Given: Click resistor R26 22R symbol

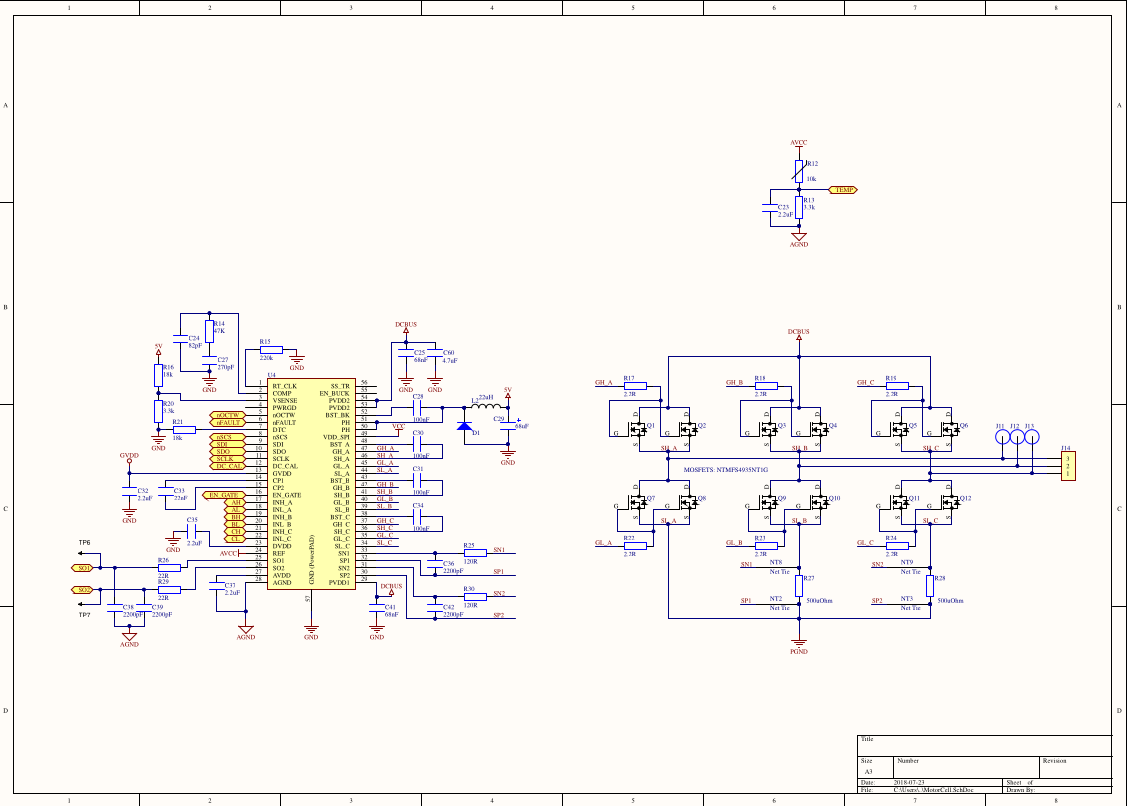Looking at the screenshot, I should (169, 568).
